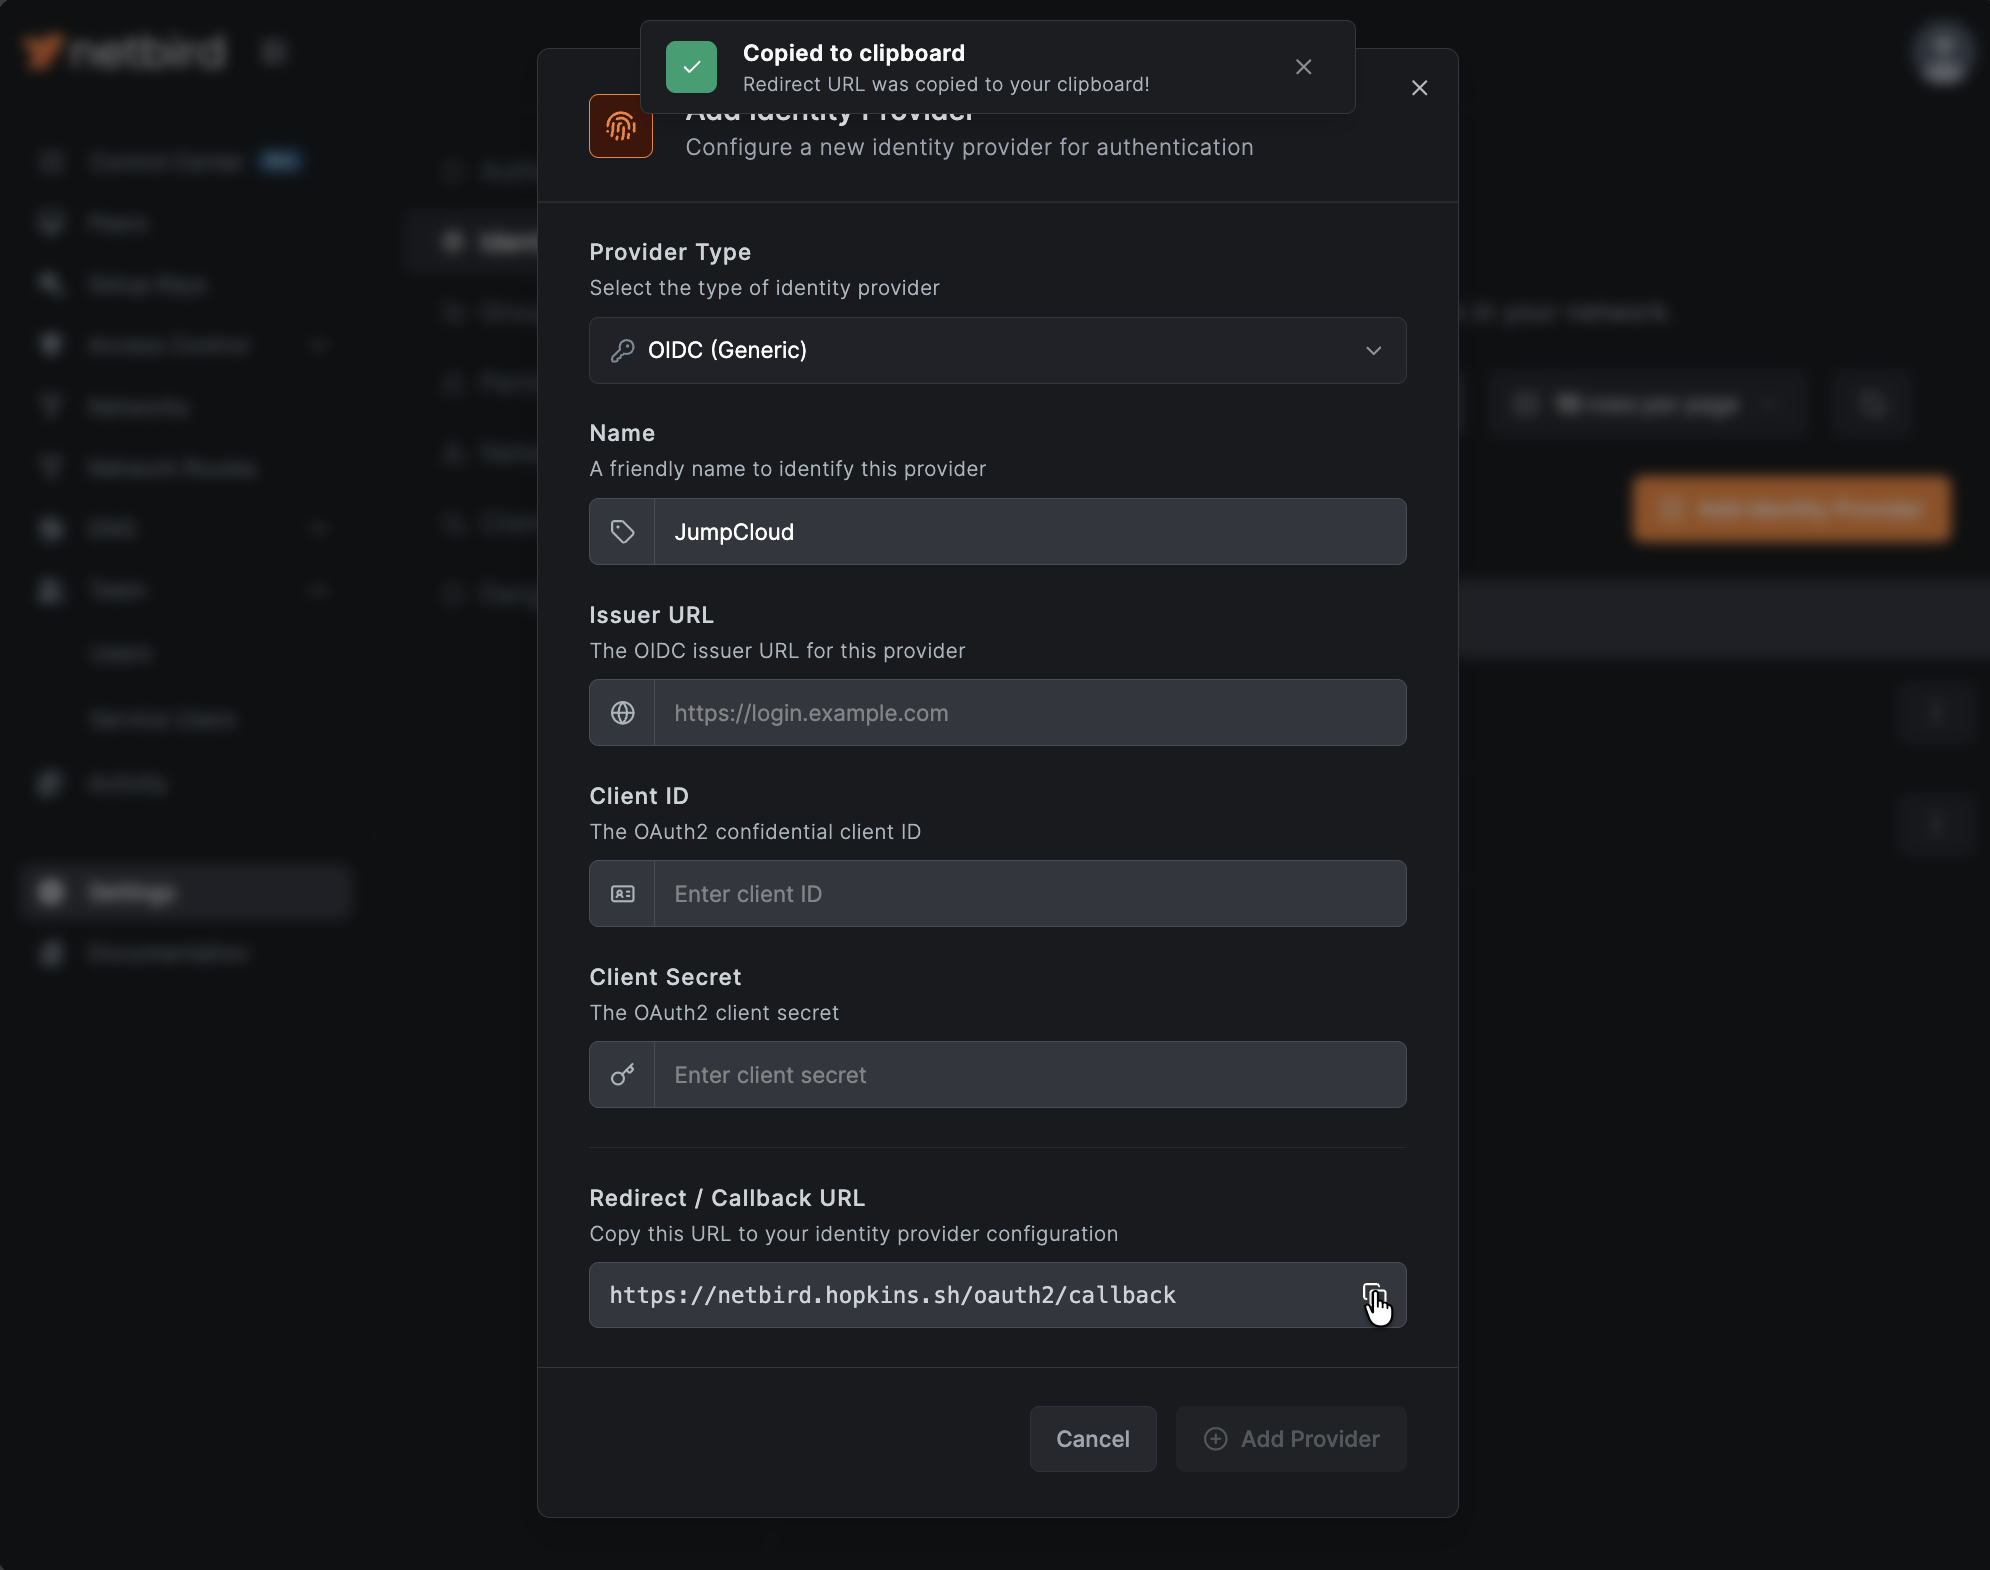Screen dimensions: 1990x1570
Task: Click the key icon beside Client Secret
Action: [622, 1075]
